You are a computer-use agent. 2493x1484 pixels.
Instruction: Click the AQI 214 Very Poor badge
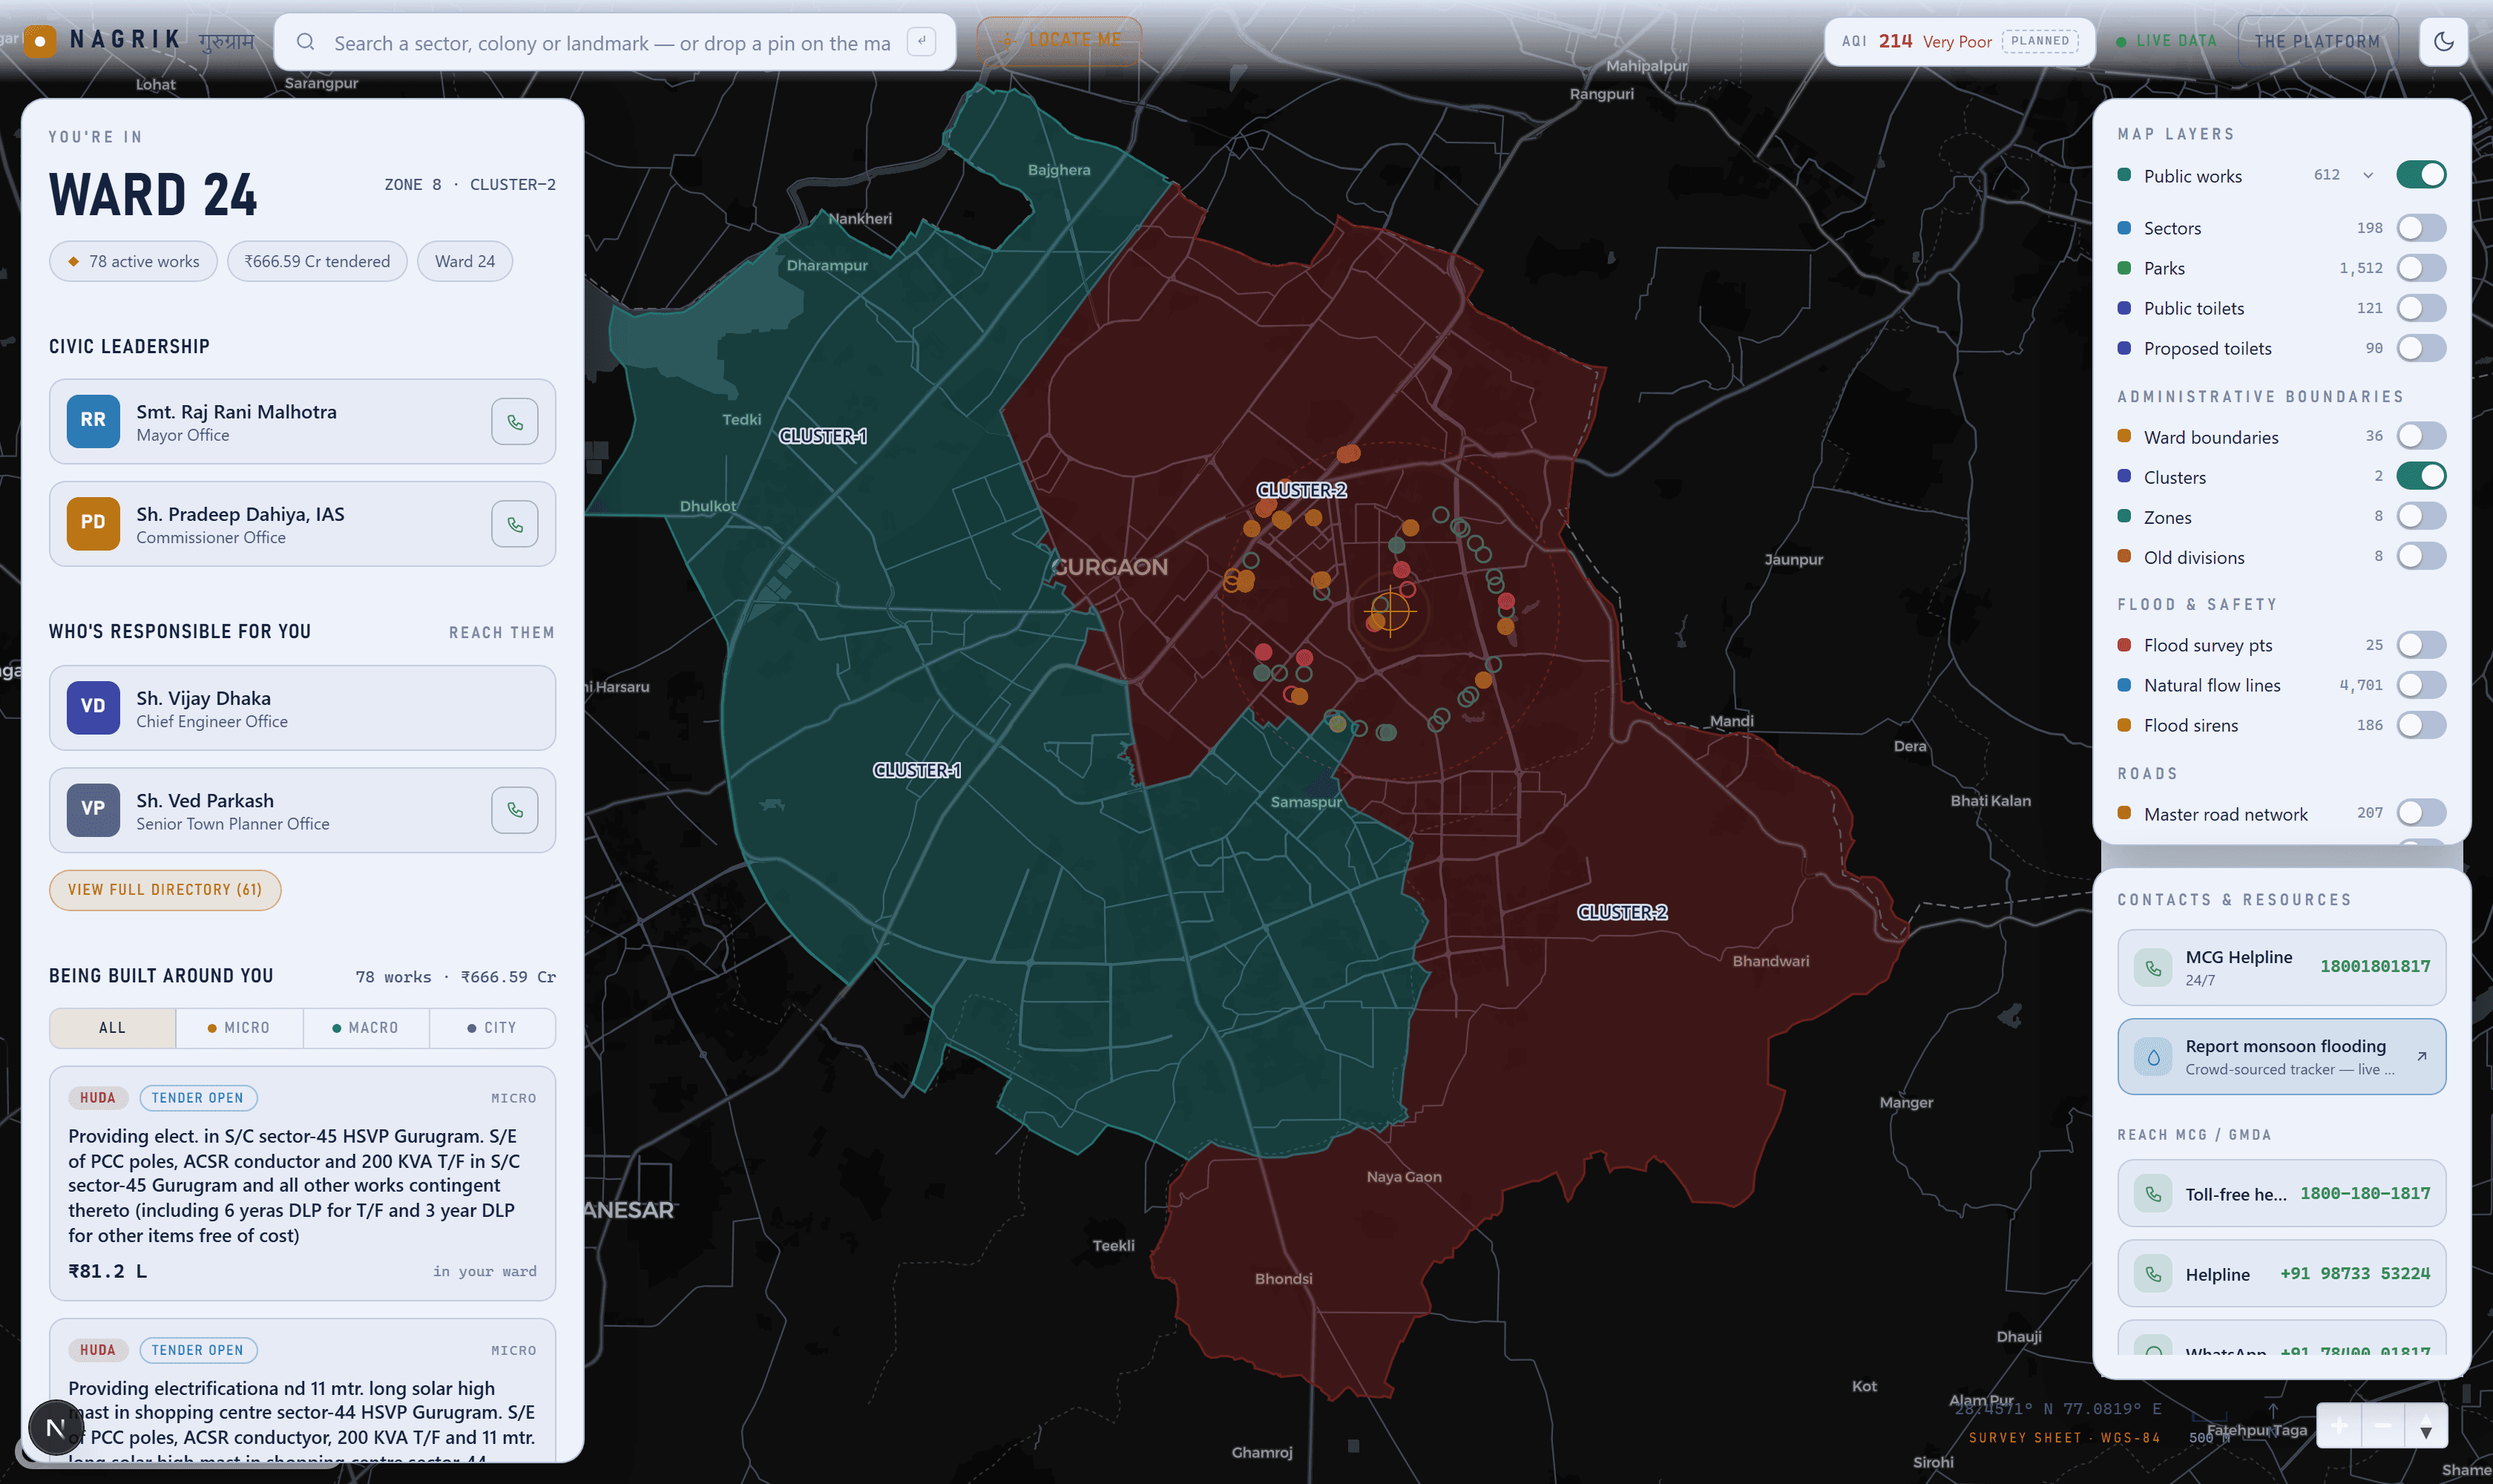click(1959, 41)
